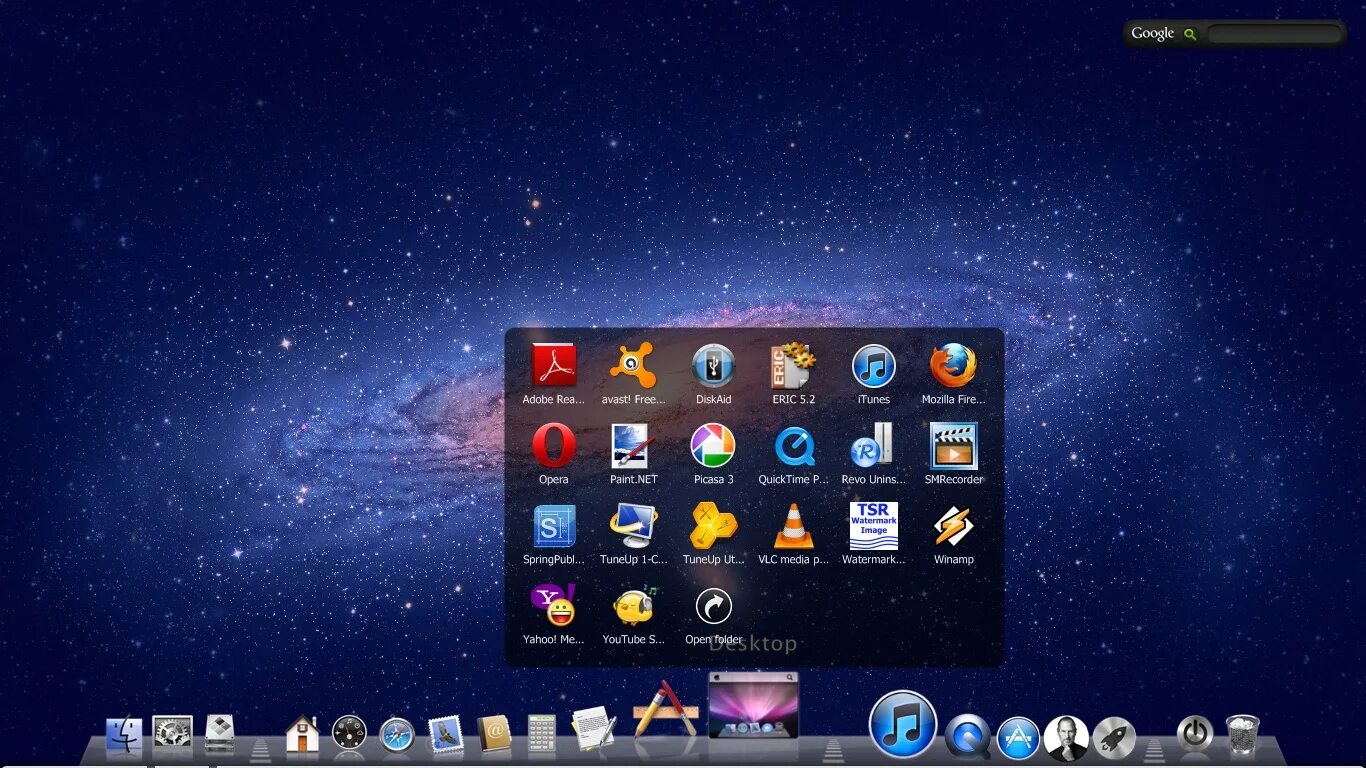Open YouTube Song Downloader icon
The height and width of the screenshot is (768, 1366).
(x=633, y=606)
